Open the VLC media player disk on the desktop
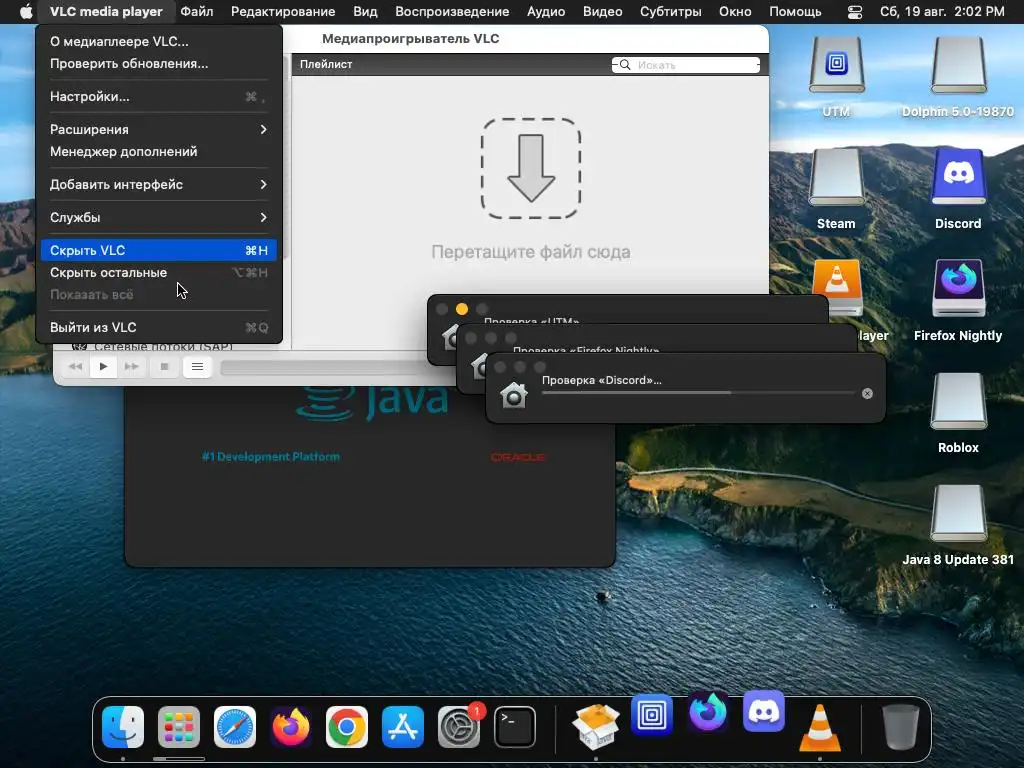 (837, 287)
